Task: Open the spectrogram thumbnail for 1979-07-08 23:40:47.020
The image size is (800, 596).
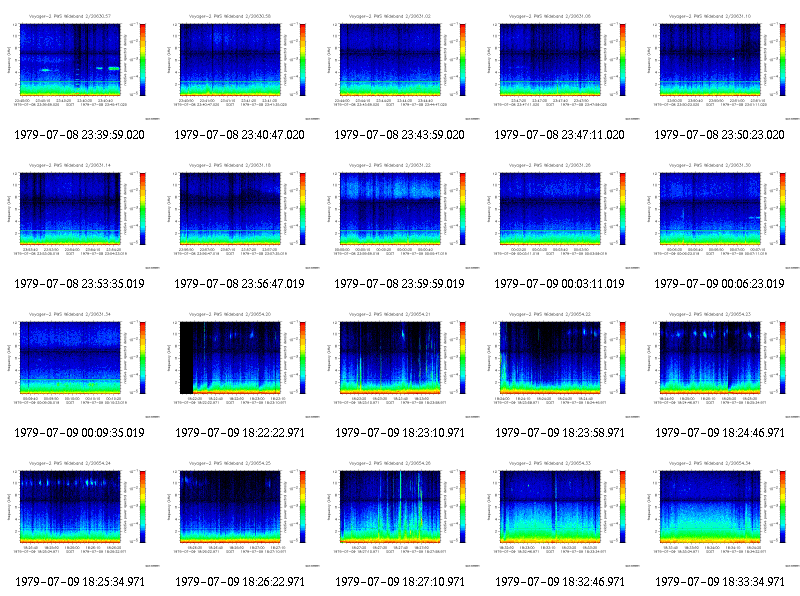Action: (x=240, y=65)
